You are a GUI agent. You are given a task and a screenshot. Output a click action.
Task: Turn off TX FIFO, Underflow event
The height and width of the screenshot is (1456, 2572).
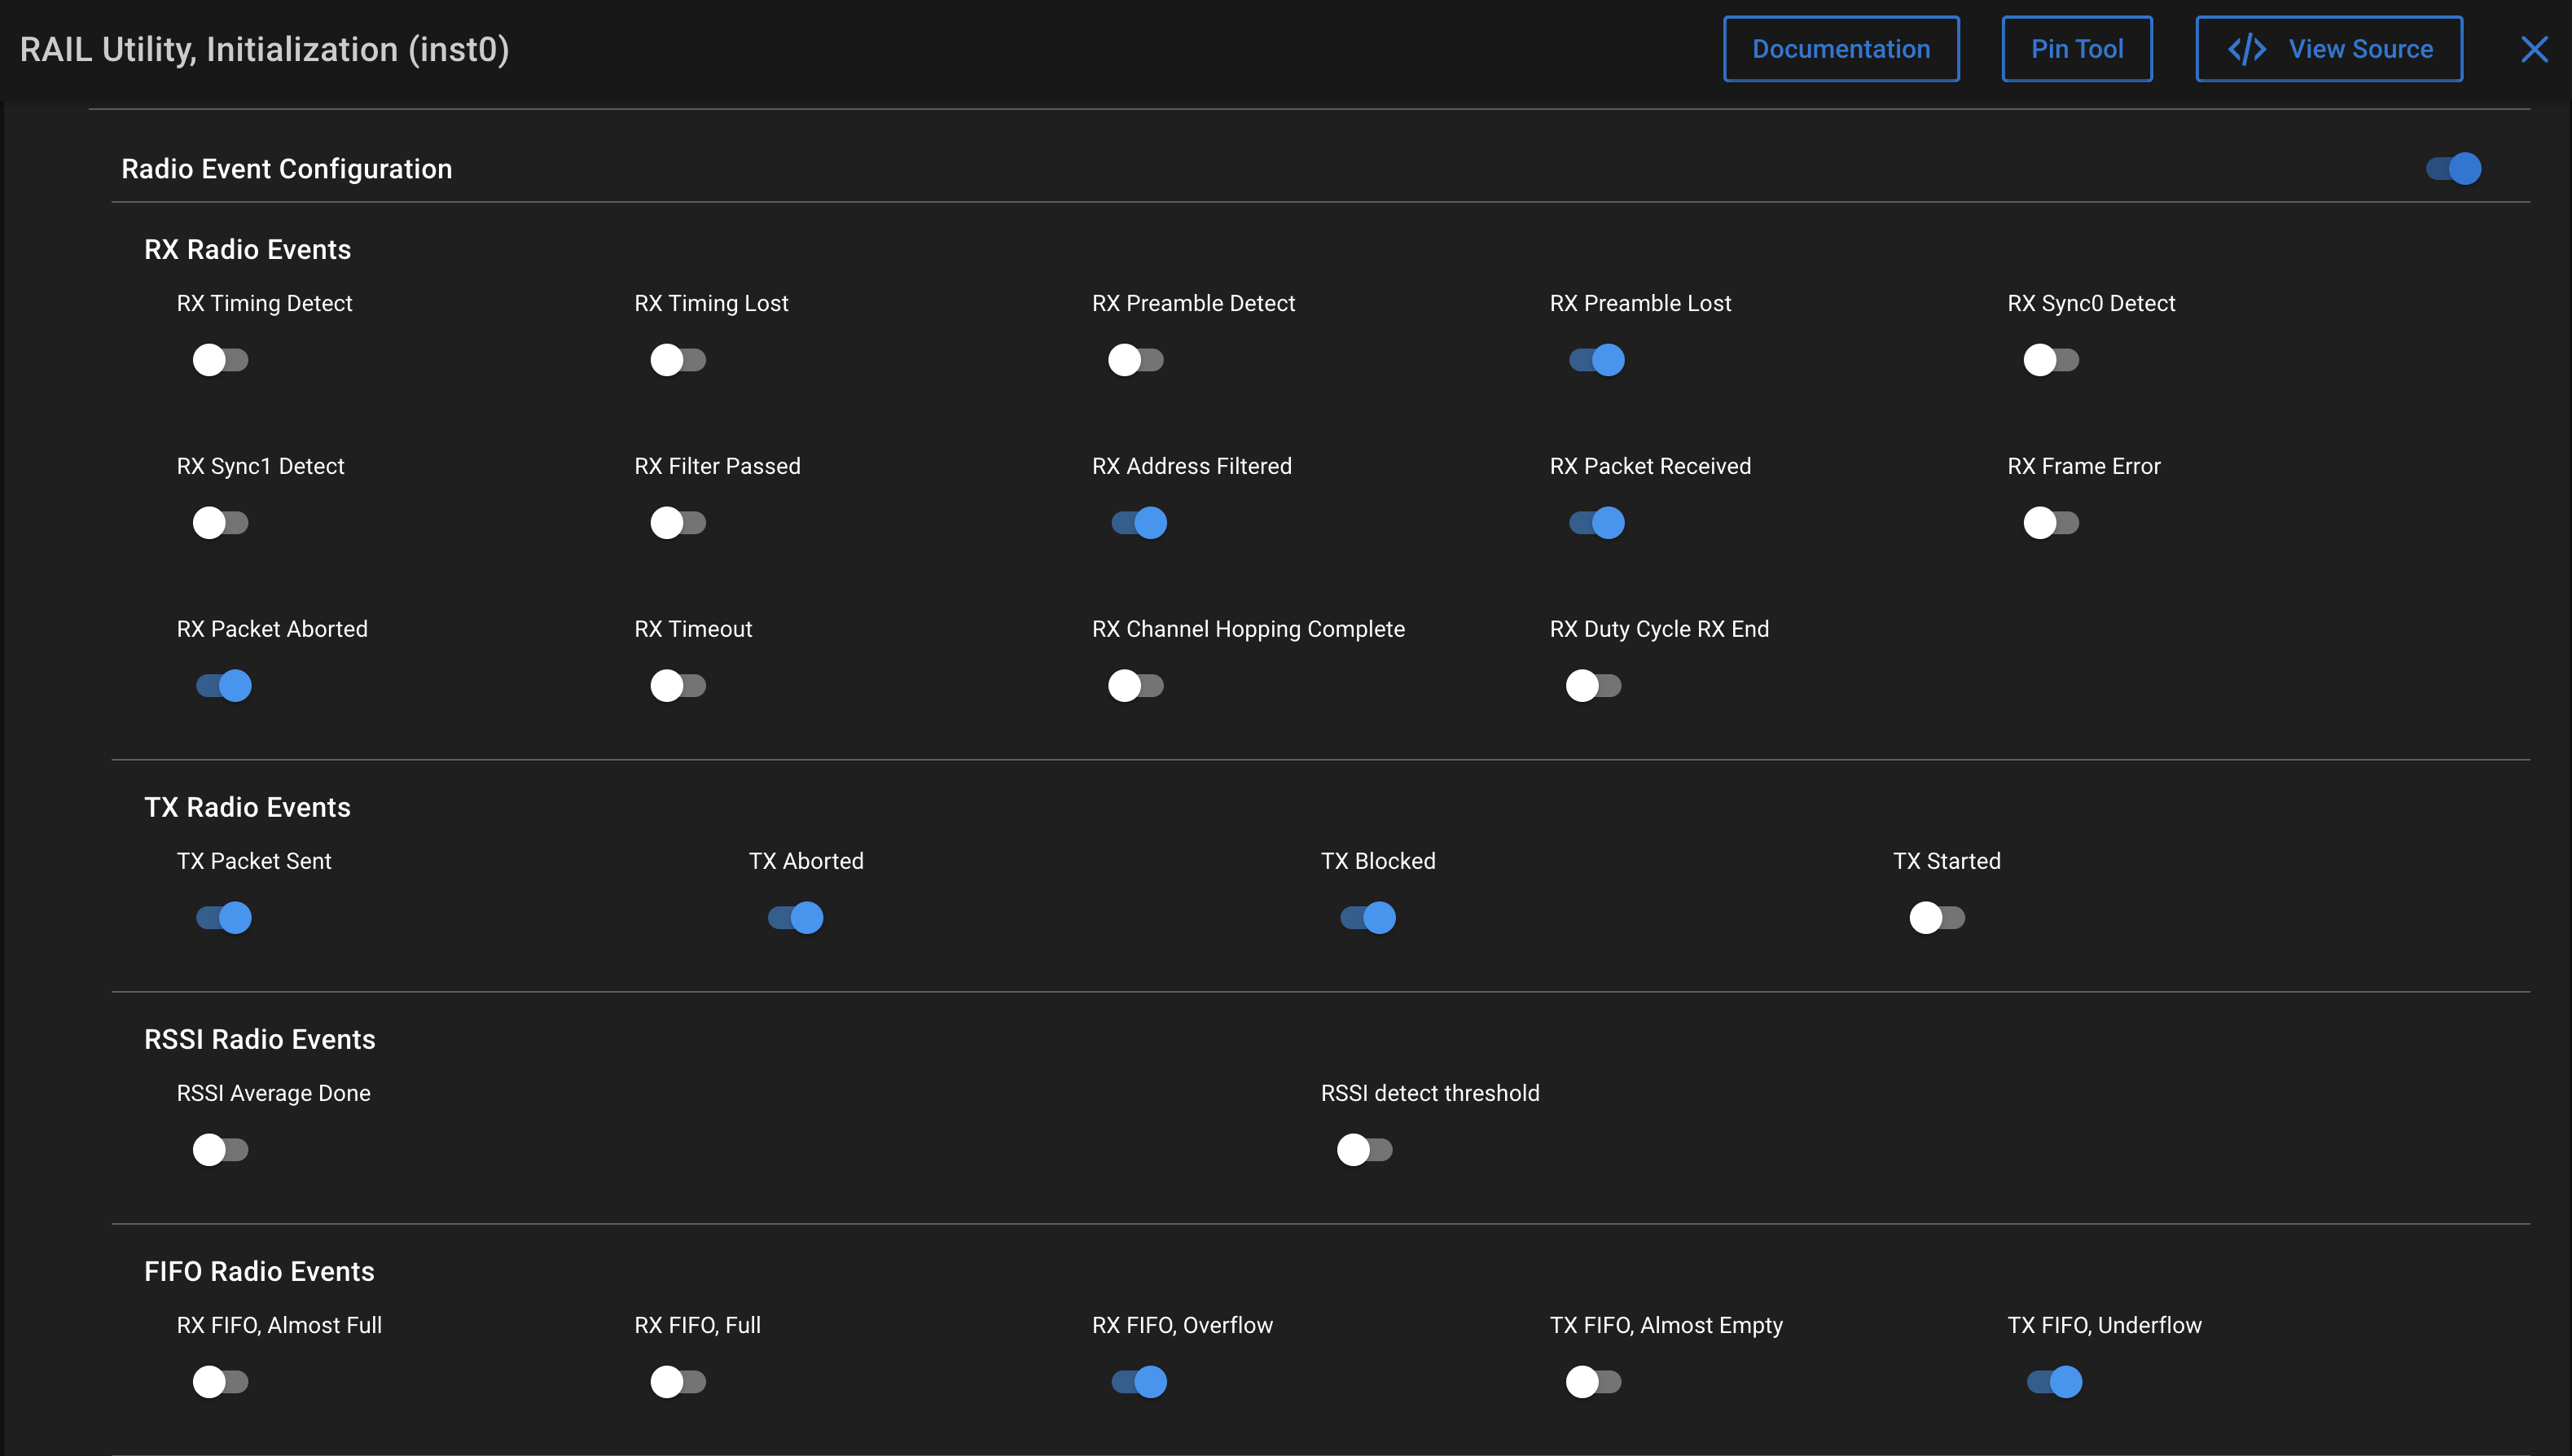click(2054, 1382)
